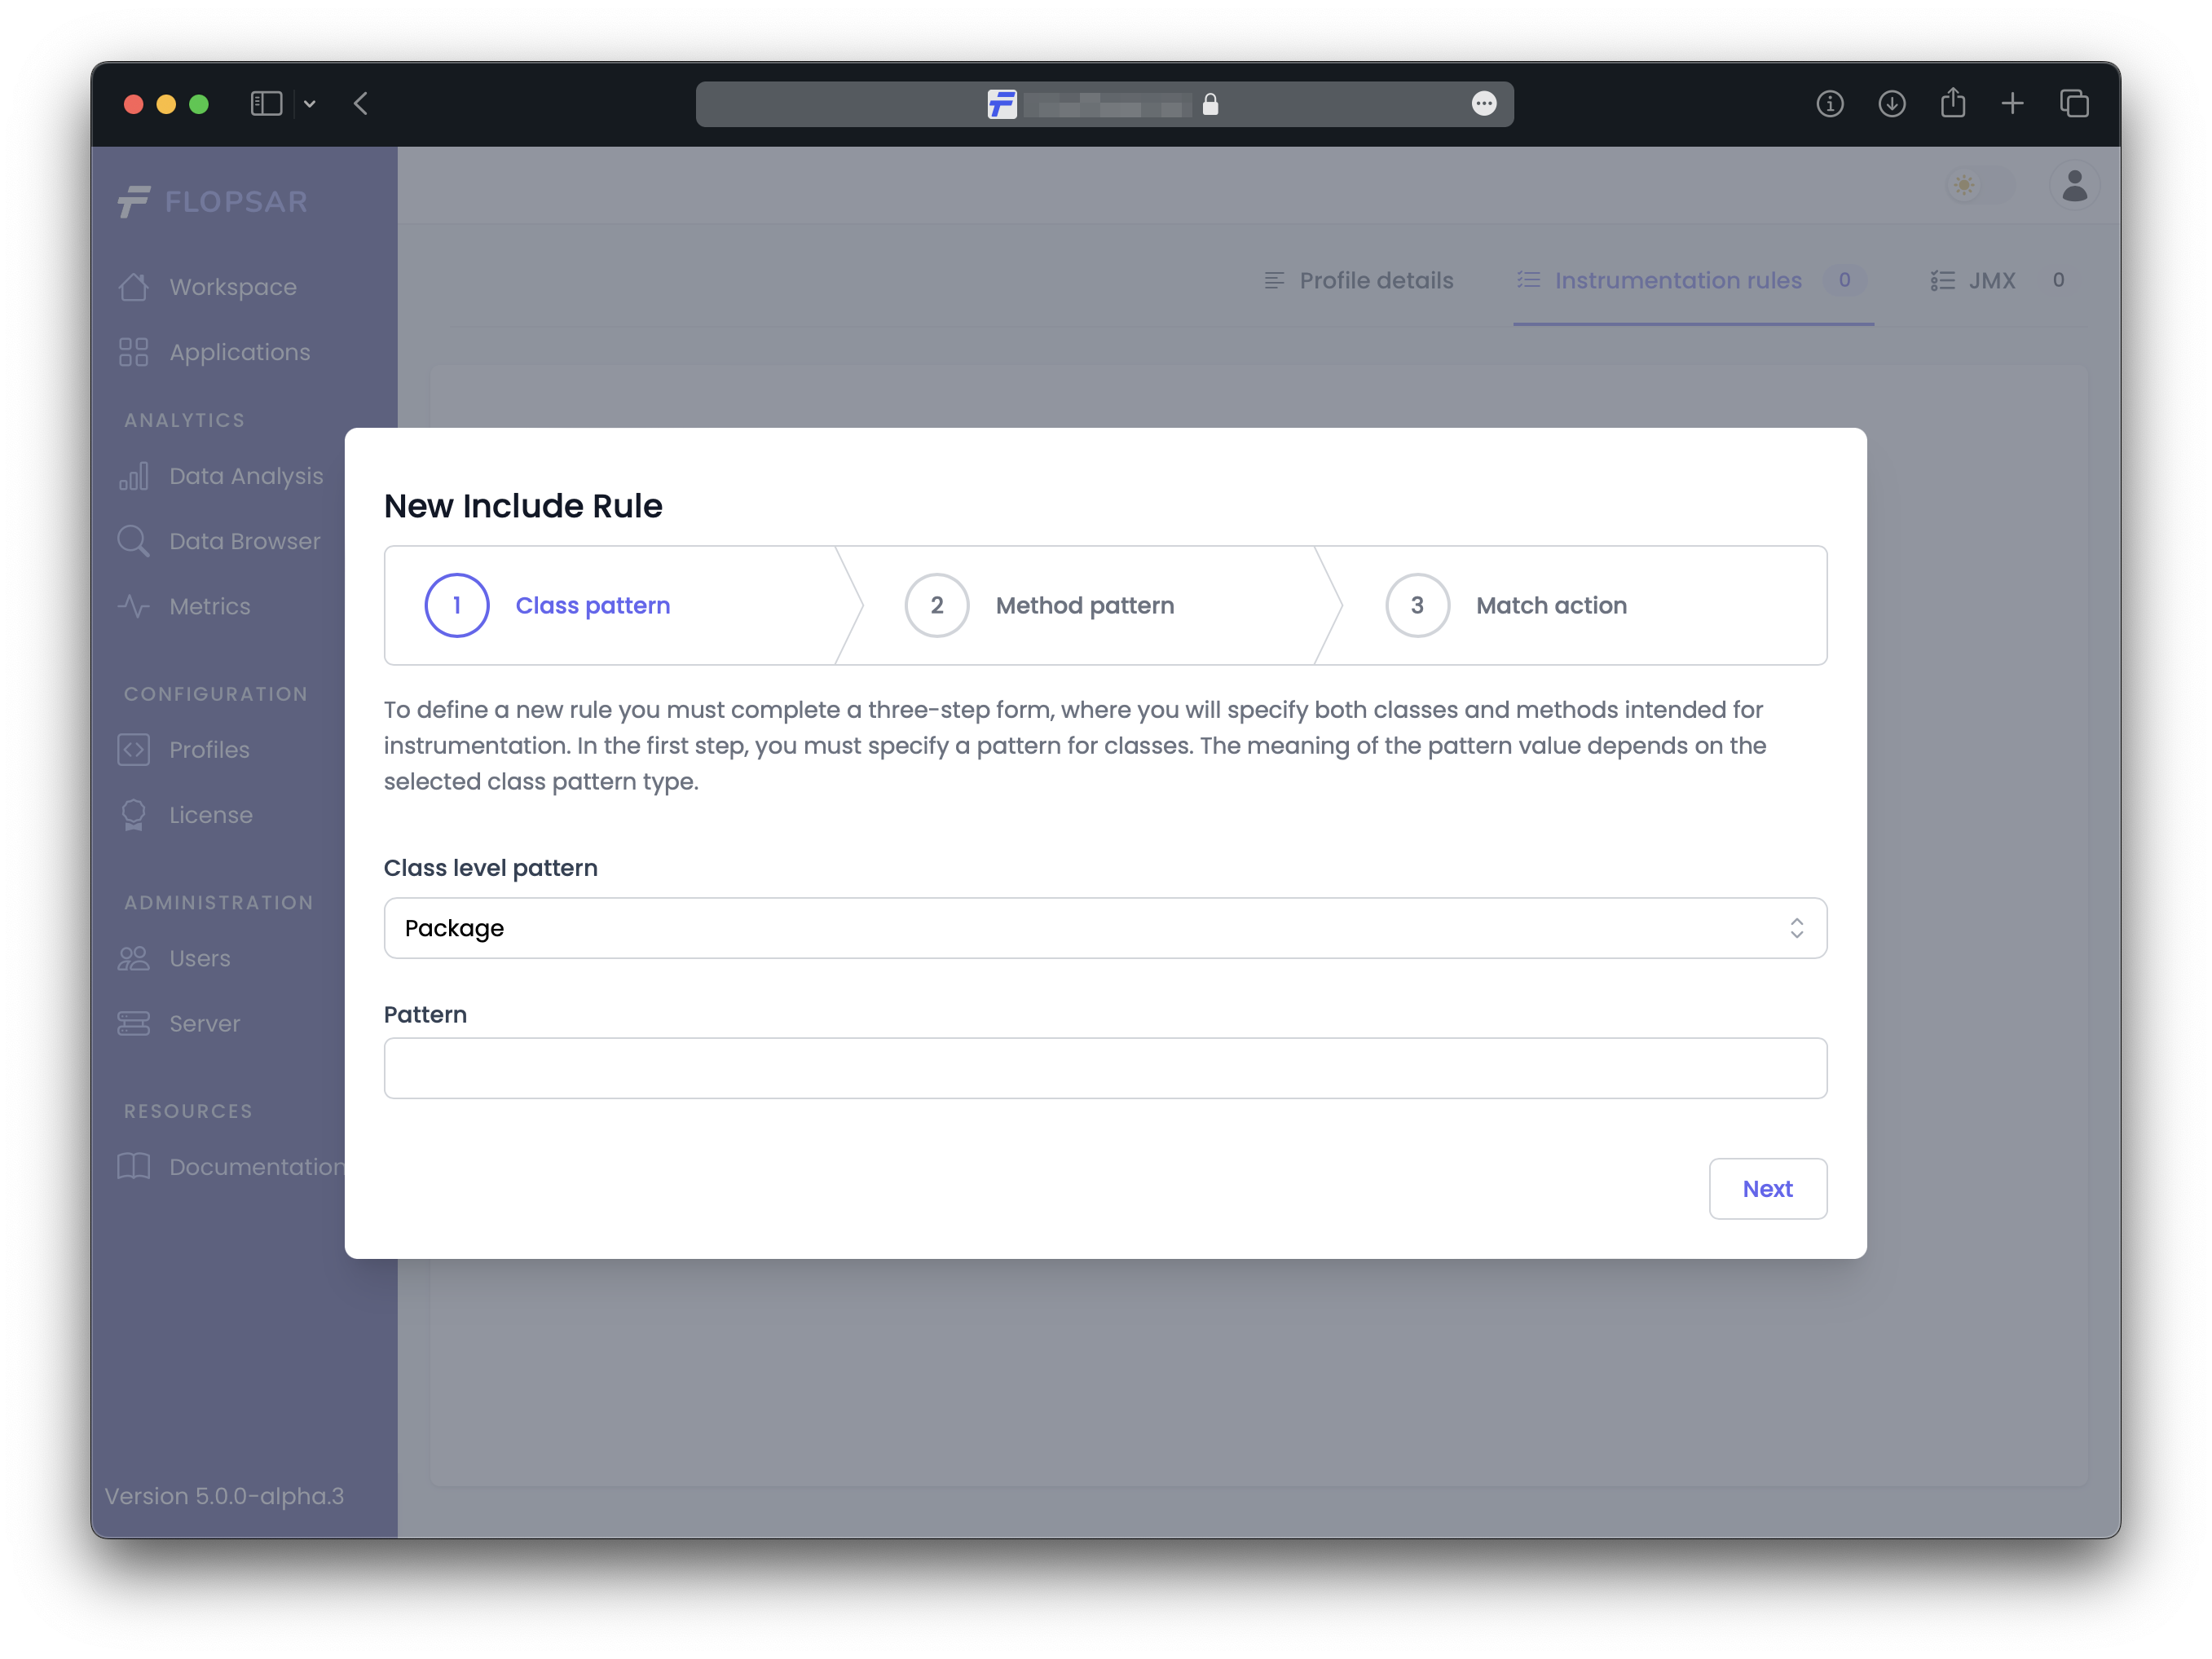This screenshot has height=1659, width=2212.
Task: Switch to the Profile details tab
Action: pos(1375,281)
